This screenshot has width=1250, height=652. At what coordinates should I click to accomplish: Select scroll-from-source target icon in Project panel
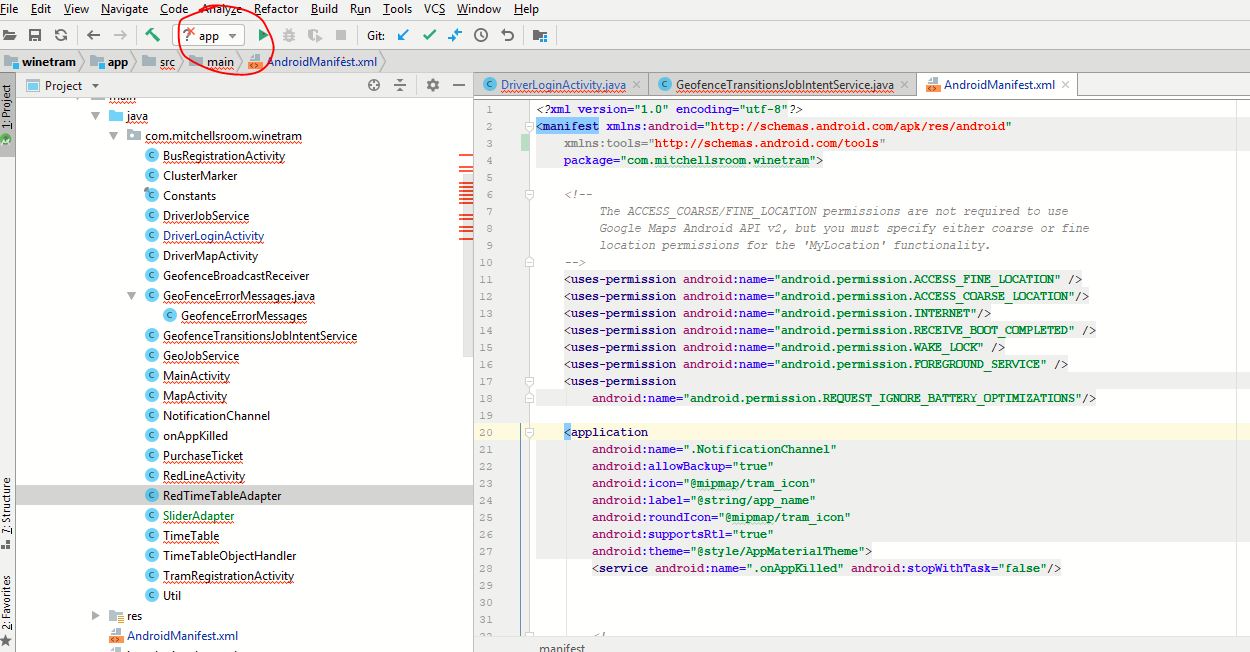click(374, 86)
